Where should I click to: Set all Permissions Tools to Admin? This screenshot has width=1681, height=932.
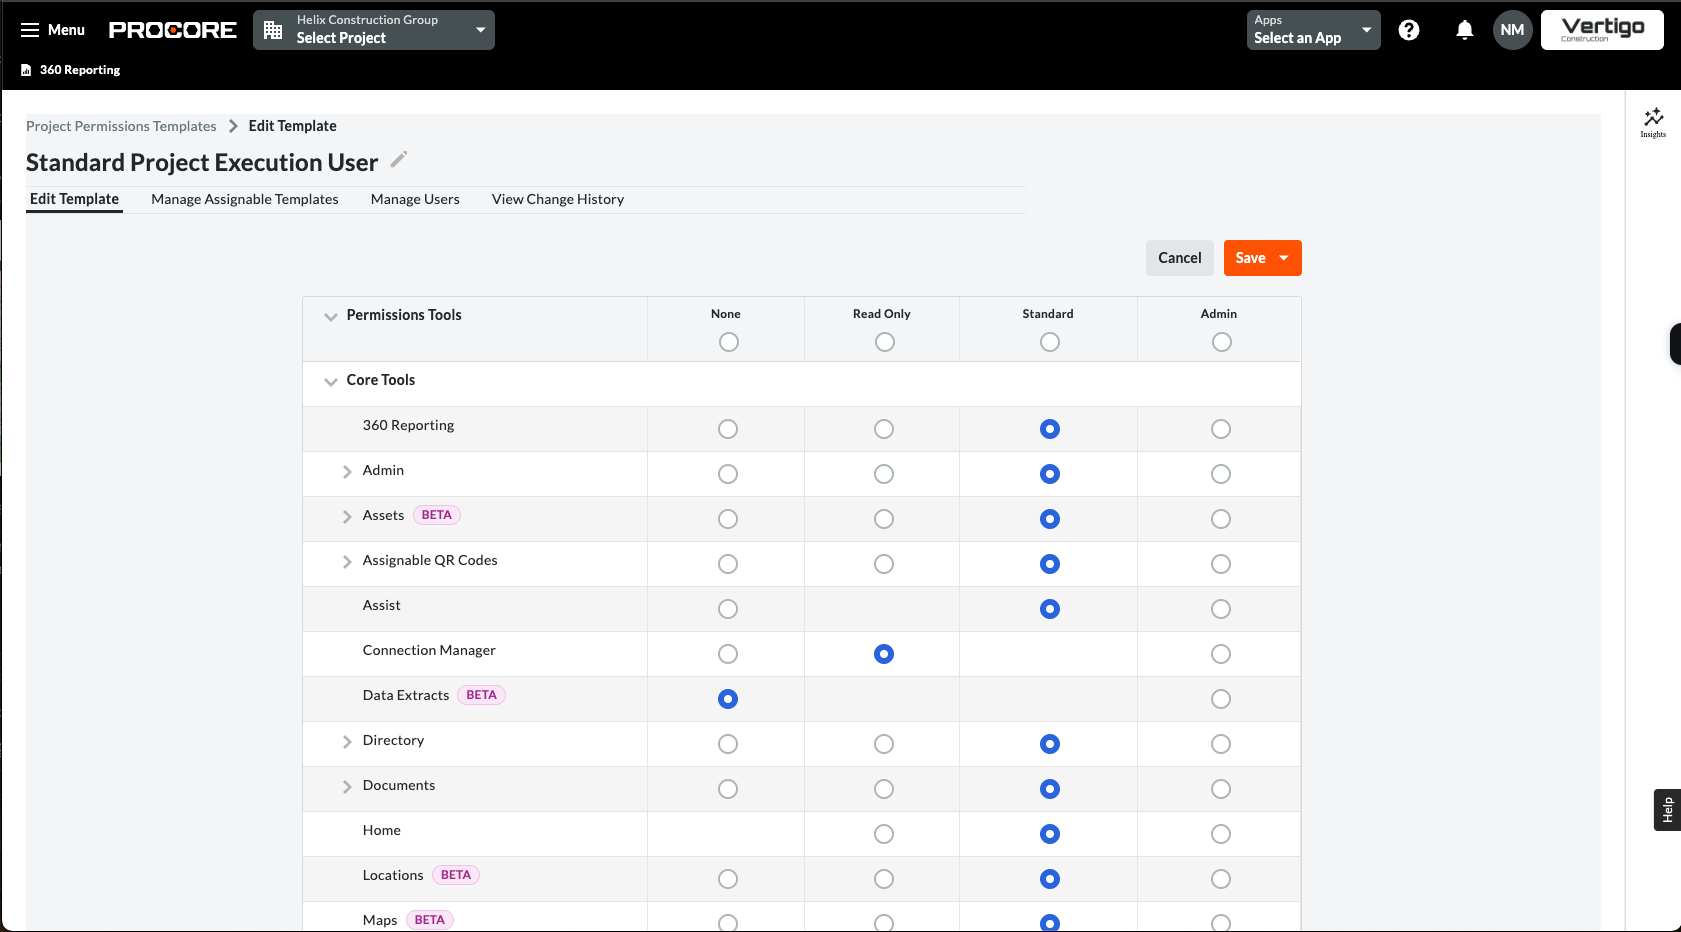(1222, 342)
